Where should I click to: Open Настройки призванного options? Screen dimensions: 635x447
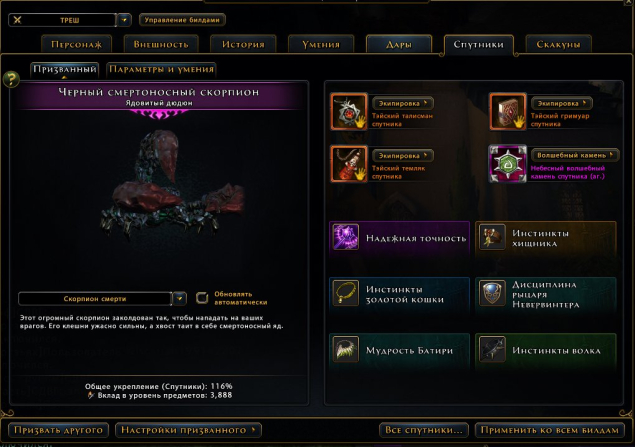188,430
